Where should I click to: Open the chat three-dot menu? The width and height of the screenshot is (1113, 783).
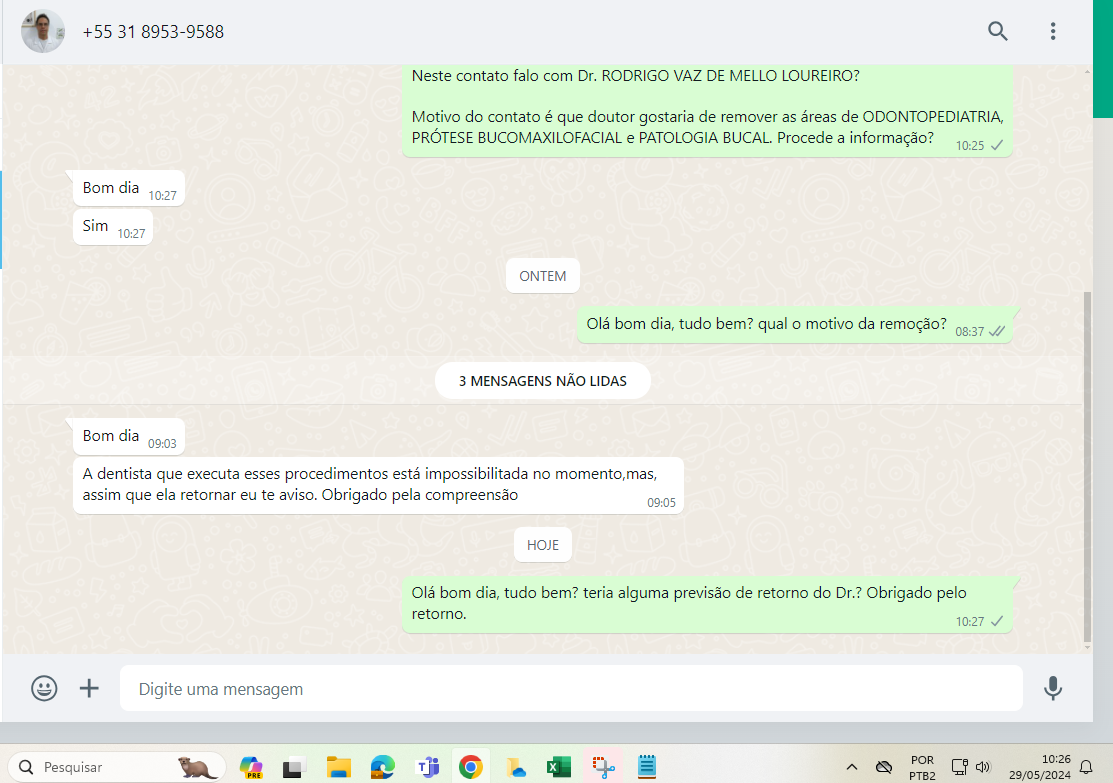1053,31
